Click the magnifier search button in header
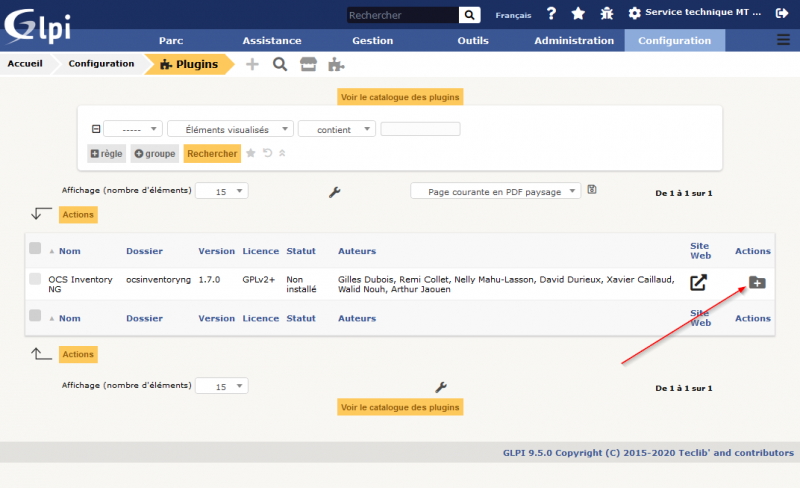800x488 pixels. [470, 15]
